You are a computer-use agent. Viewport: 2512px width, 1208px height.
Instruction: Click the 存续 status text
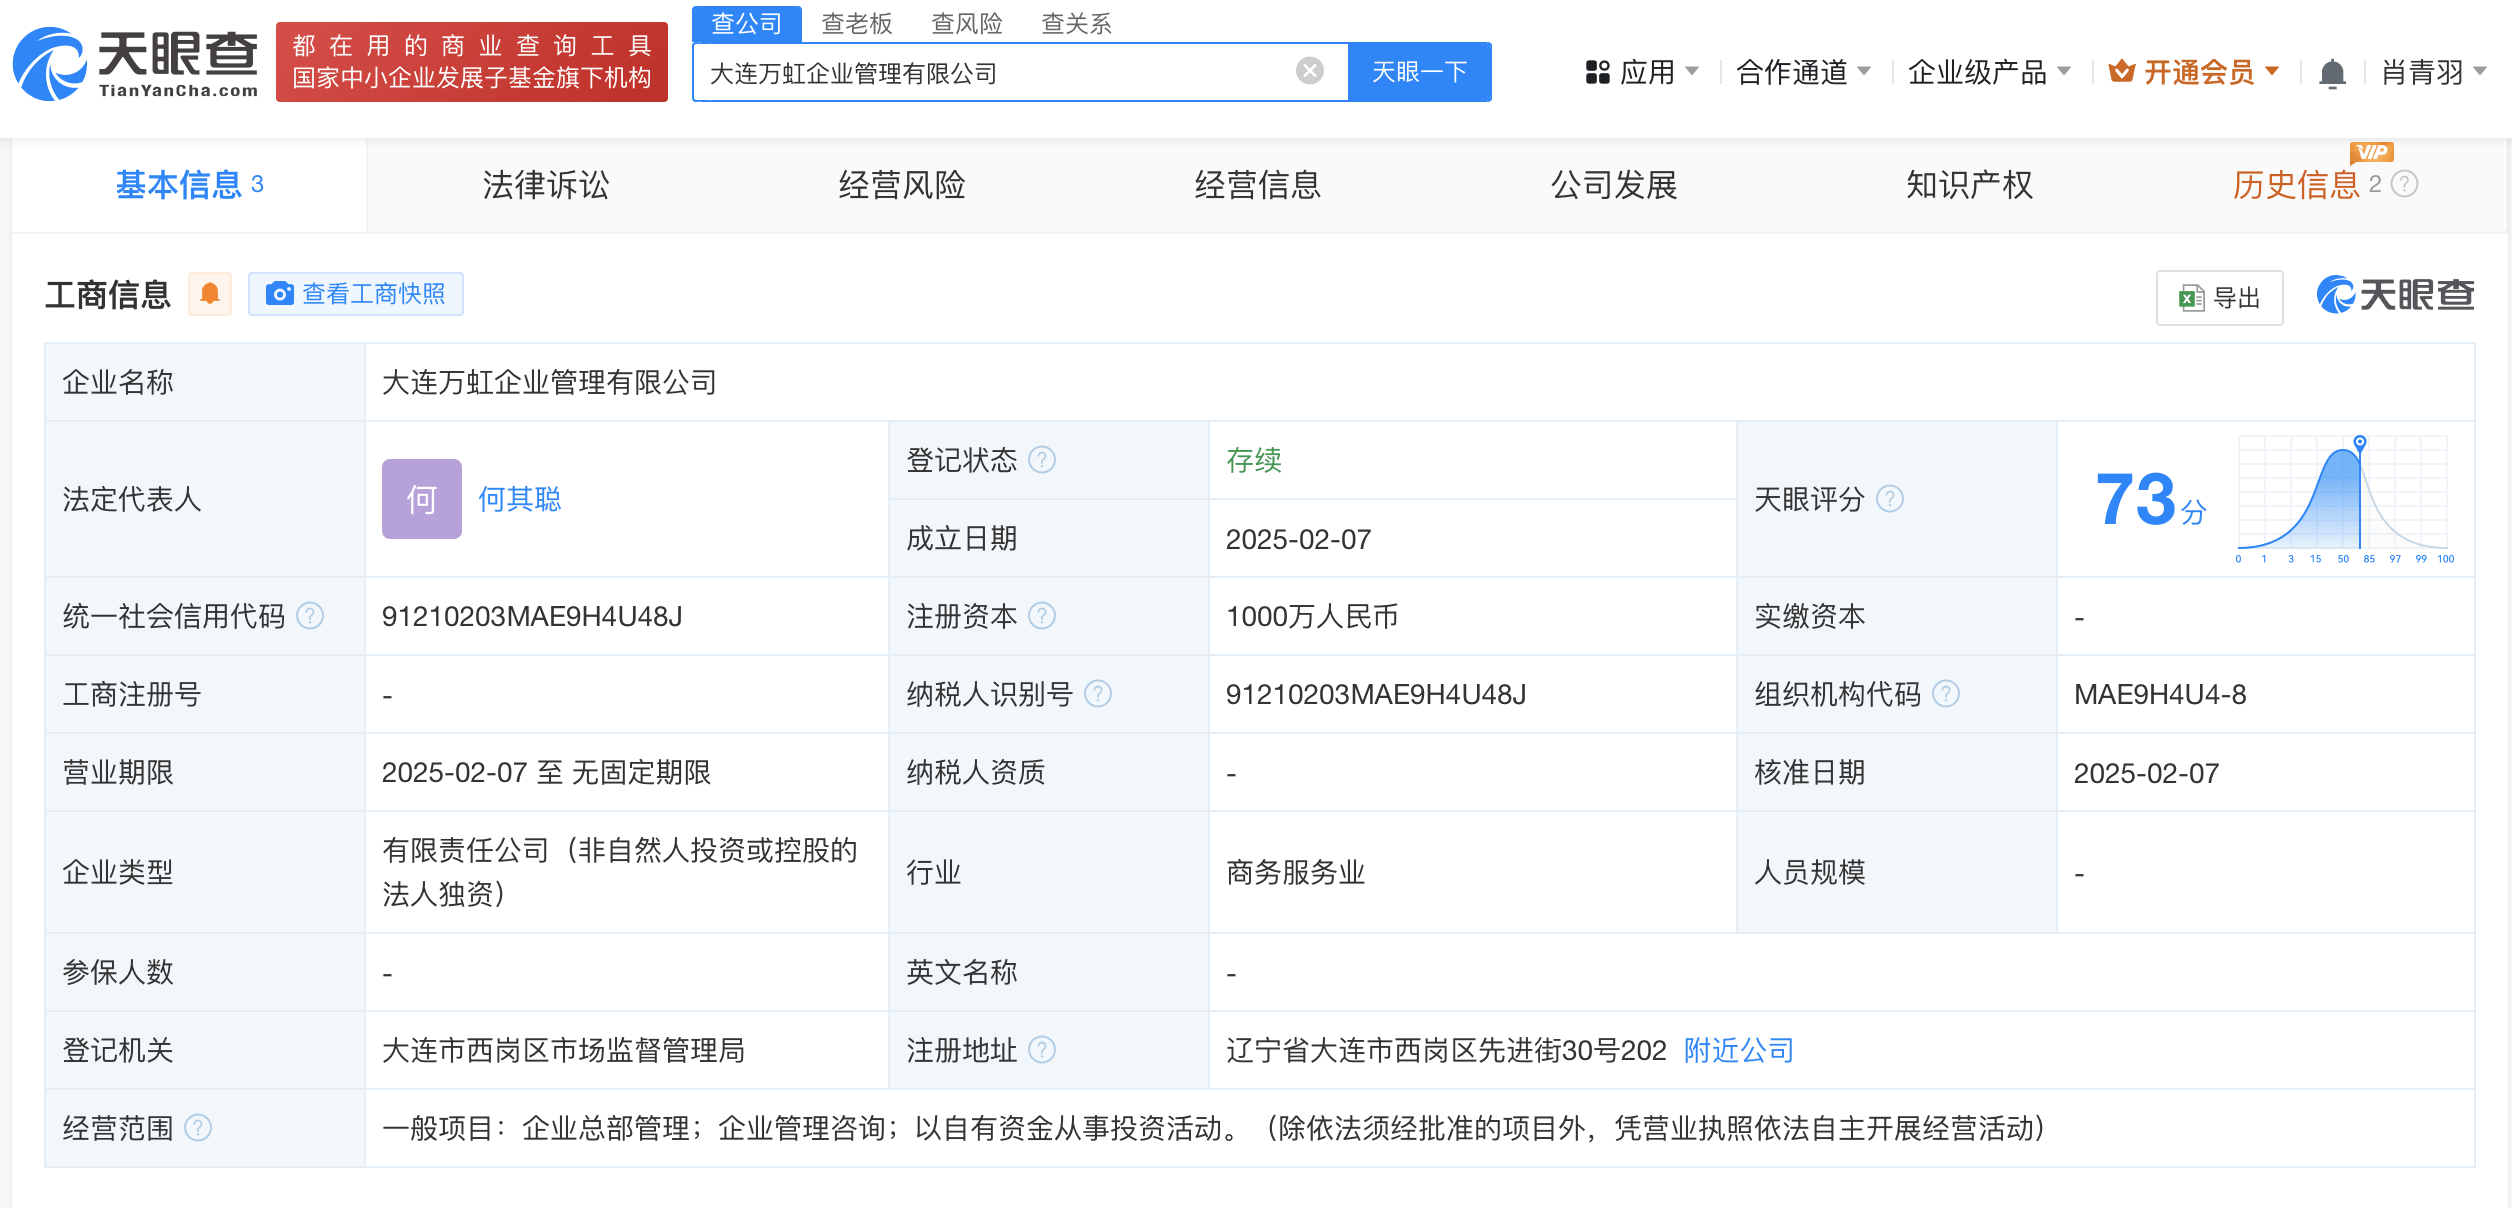(x=1254, y=460)
